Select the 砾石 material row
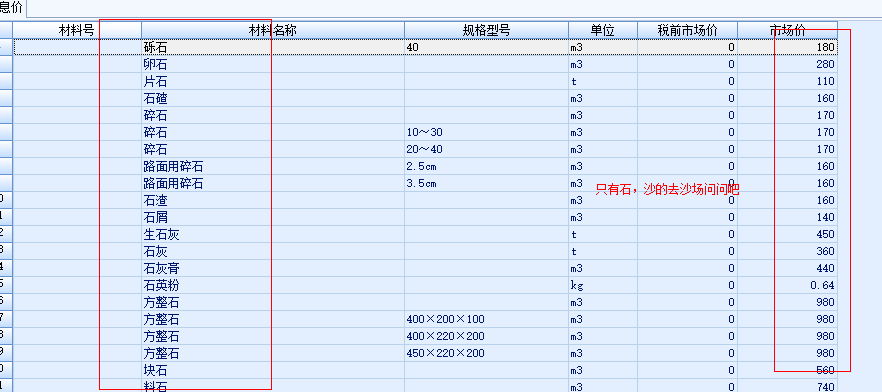This screenshot has height=392, width=882. click(x=425, y=47)
